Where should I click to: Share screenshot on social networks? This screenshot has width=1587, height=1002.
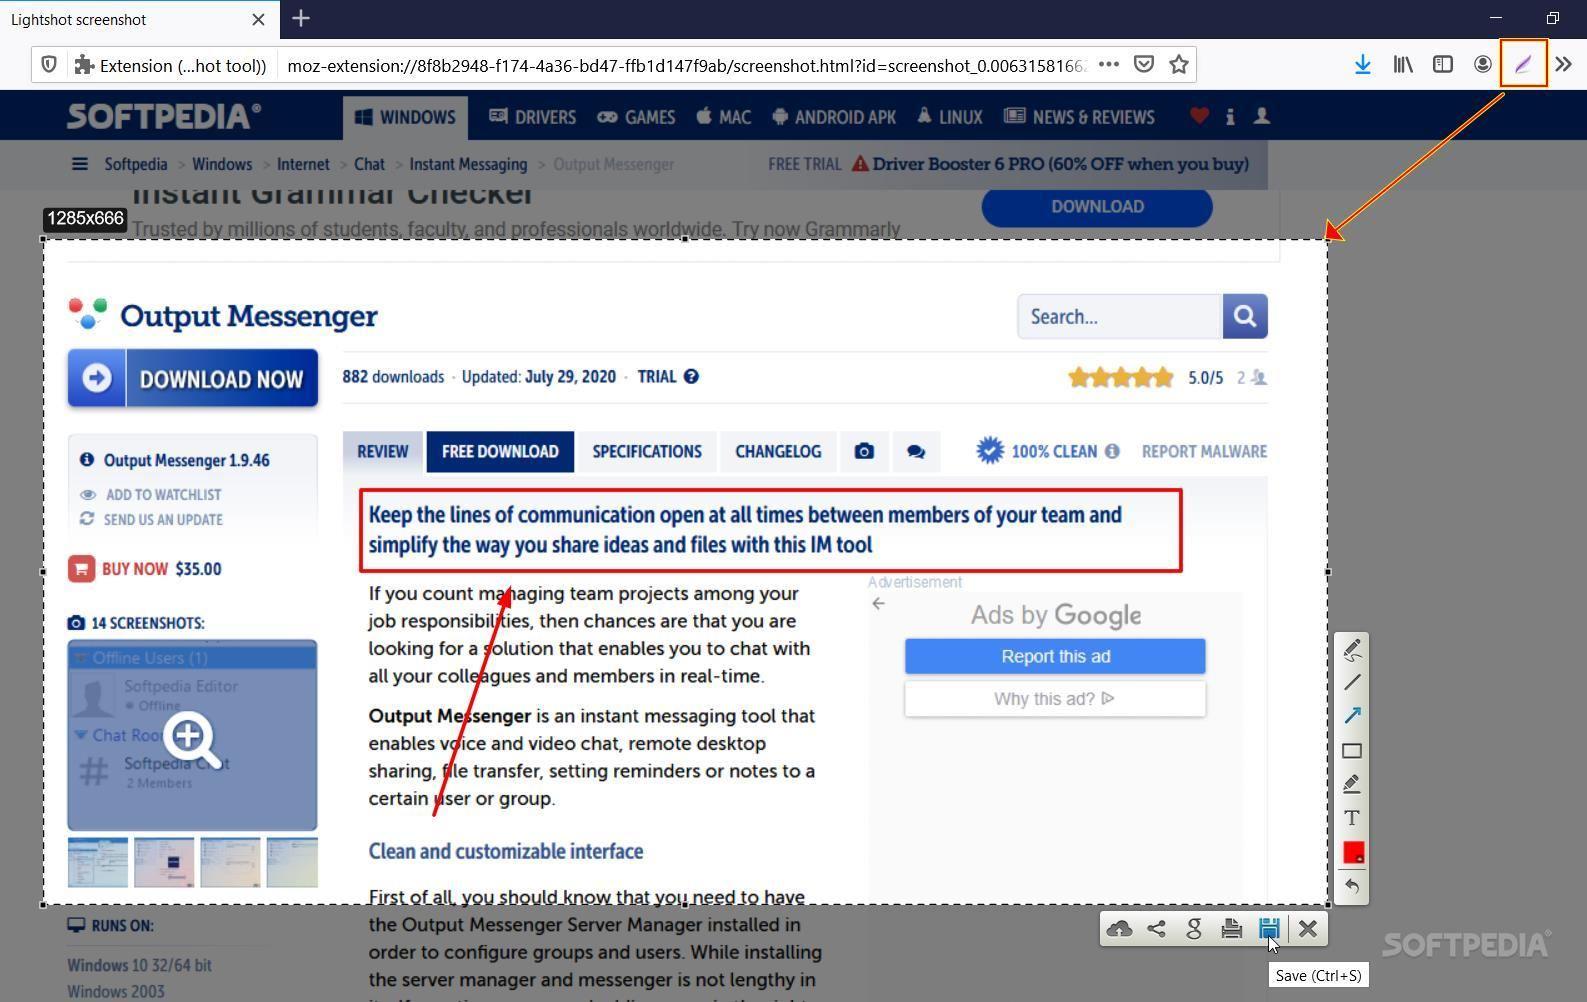tap(1157, 929)
